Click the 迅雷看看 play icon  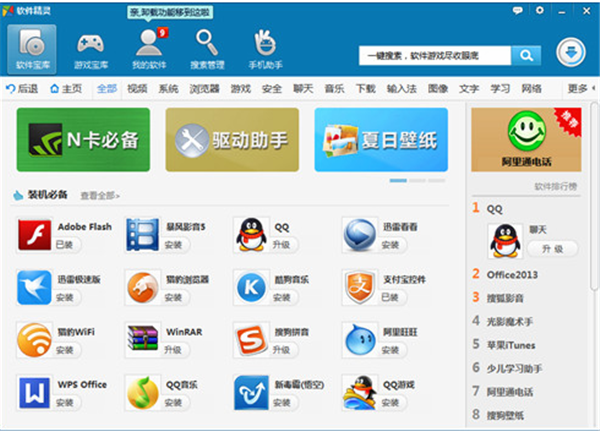[359, 234]
